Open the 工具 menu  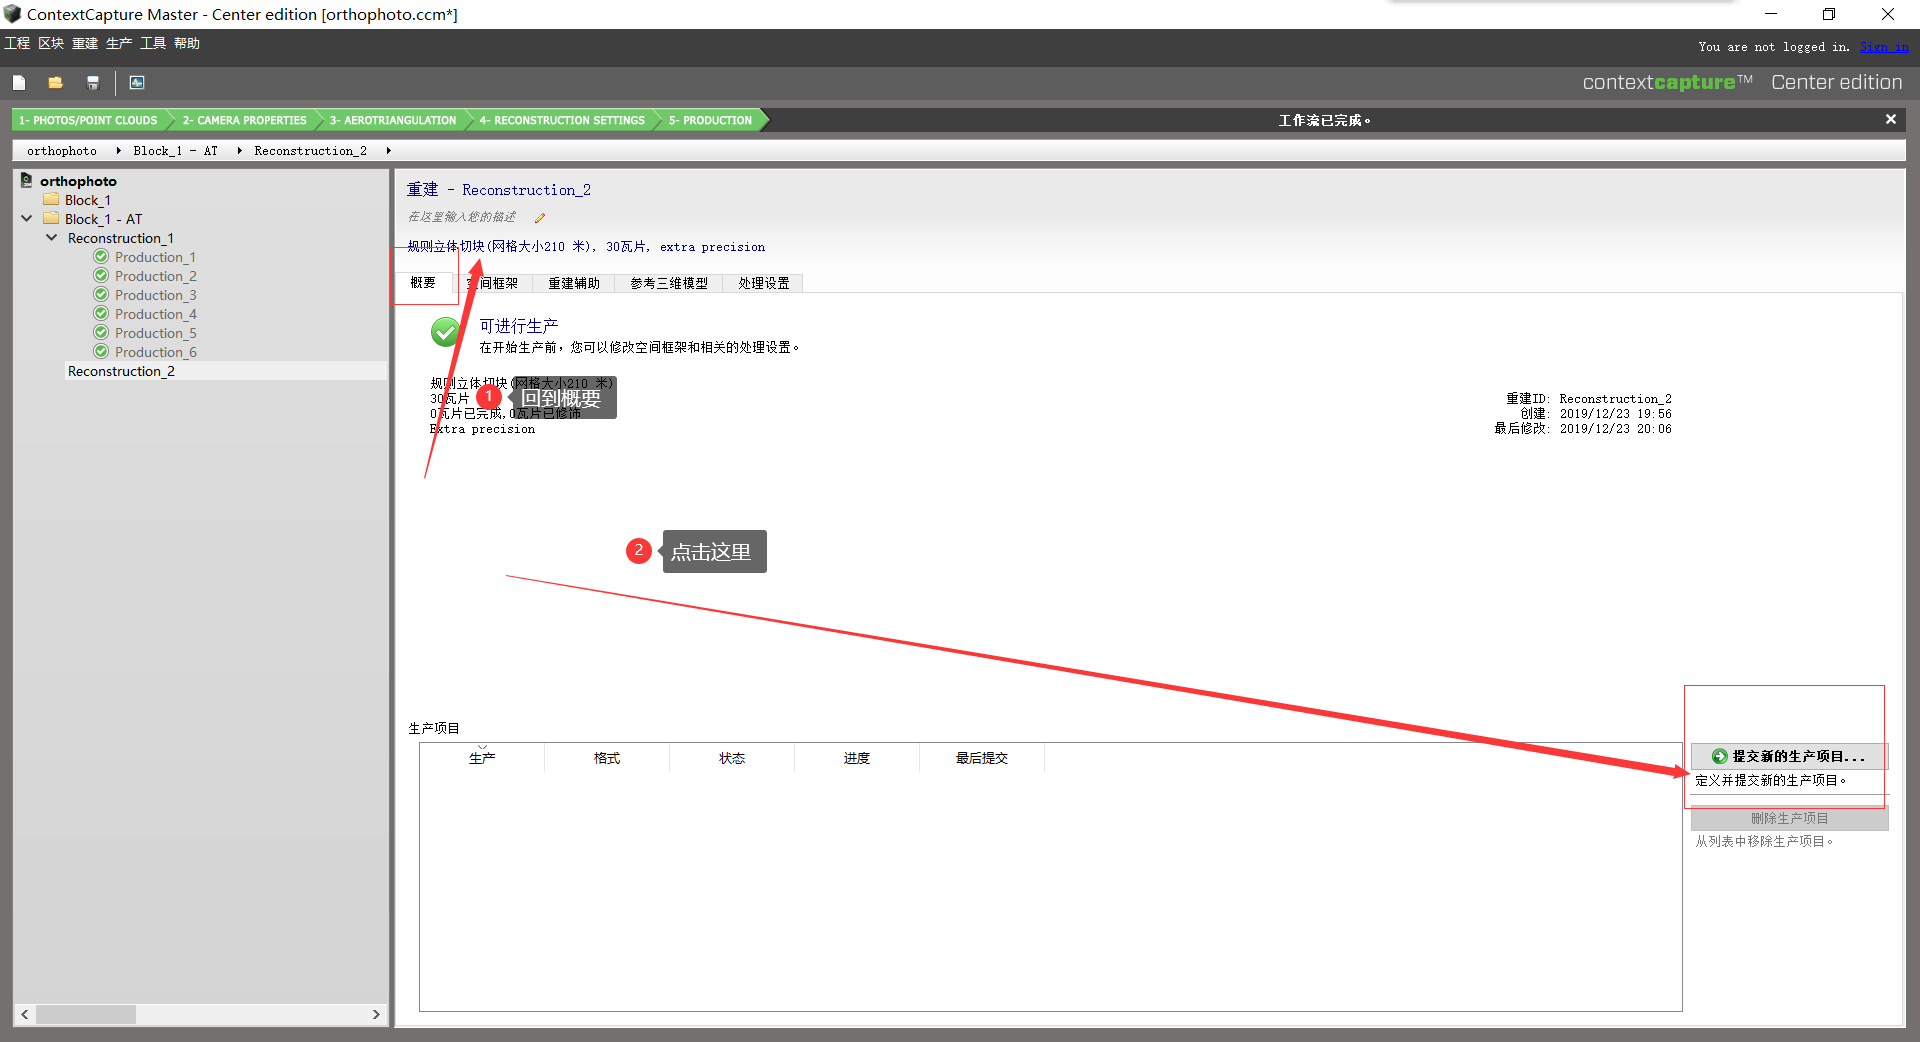[153, 43]
